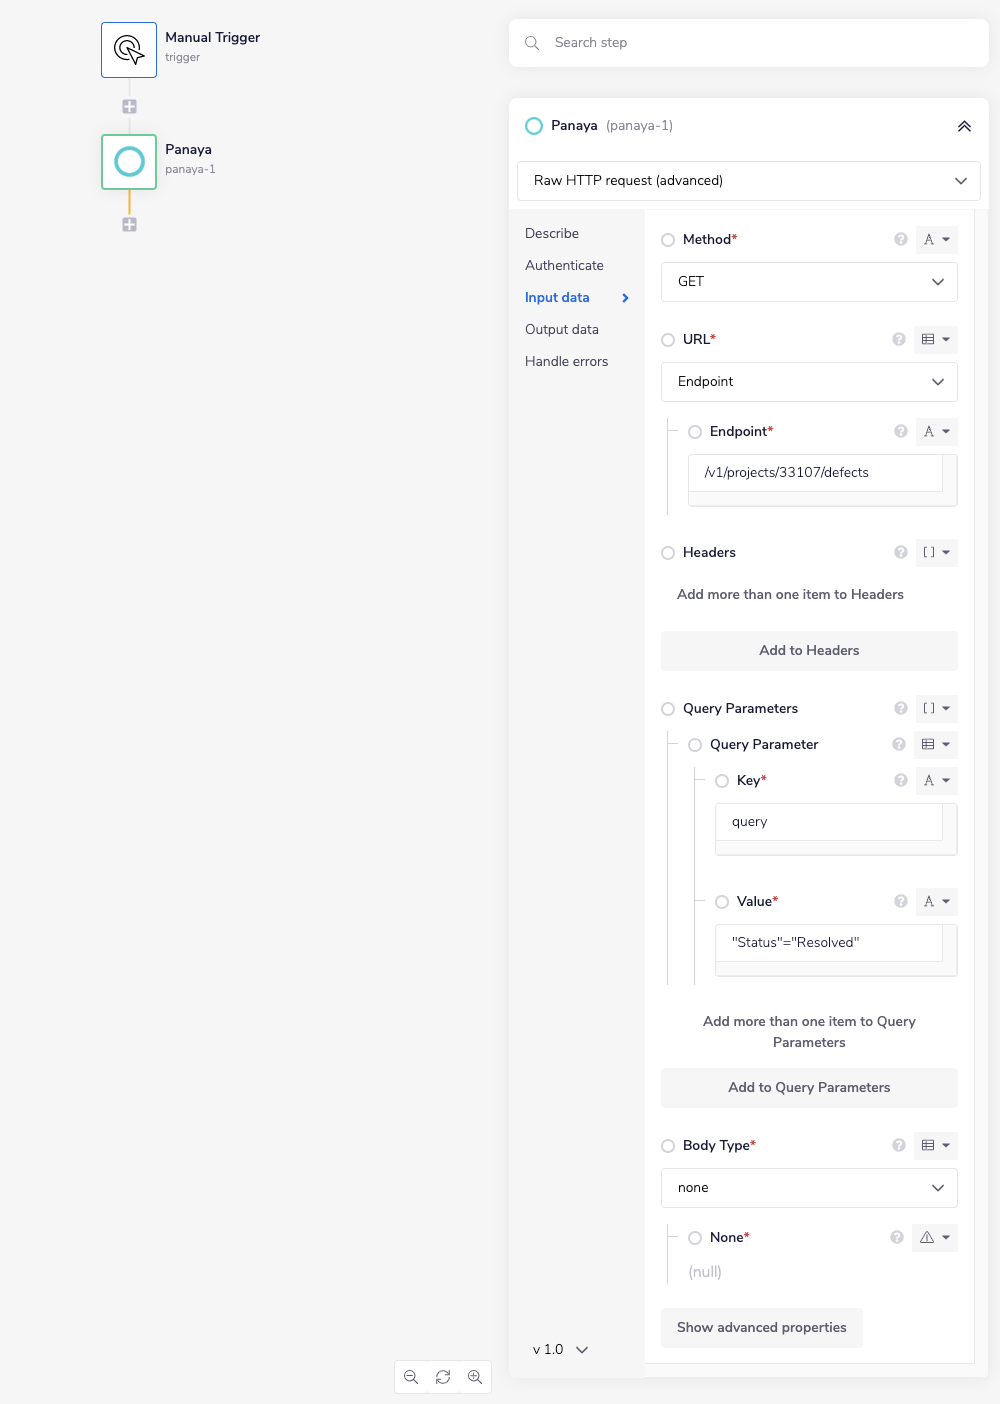Switch to the Output data tab

[x=562, y=330]
